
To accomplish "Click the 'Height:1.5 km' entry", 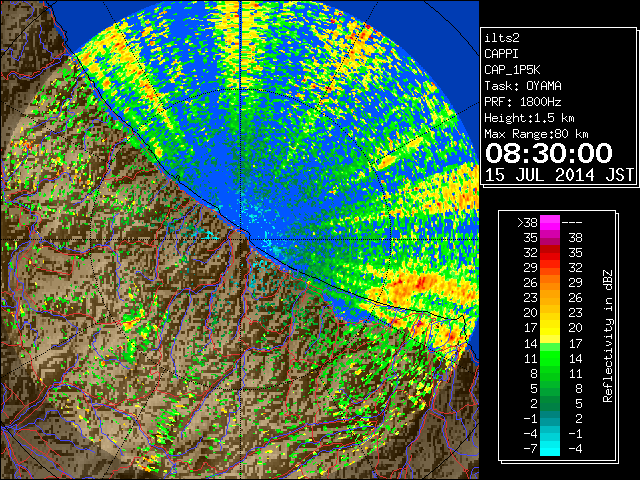I will coord(529,118).
